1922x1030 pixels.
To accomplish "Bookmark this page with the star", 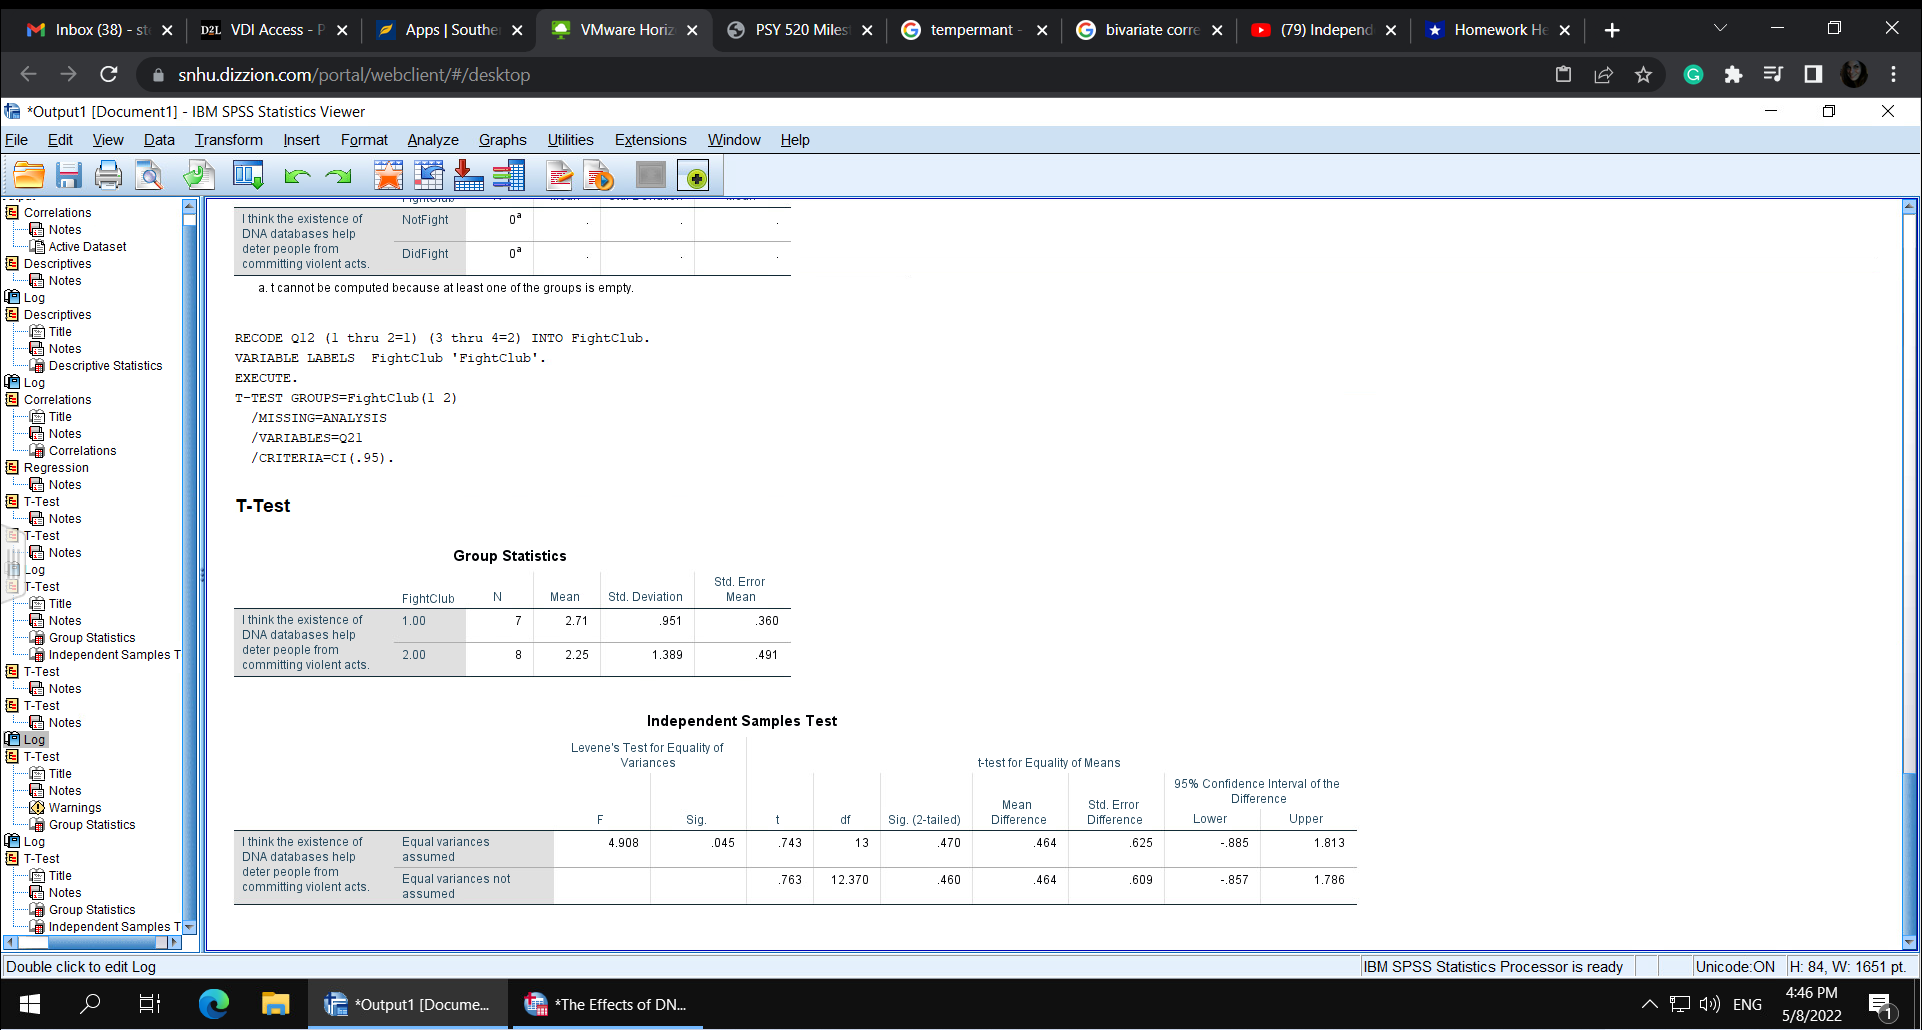I will (x=1643, y=74).
